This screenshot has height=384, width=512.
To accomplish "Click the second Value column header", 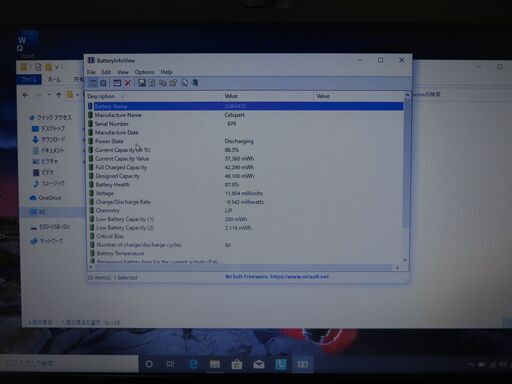I will 358,96.
